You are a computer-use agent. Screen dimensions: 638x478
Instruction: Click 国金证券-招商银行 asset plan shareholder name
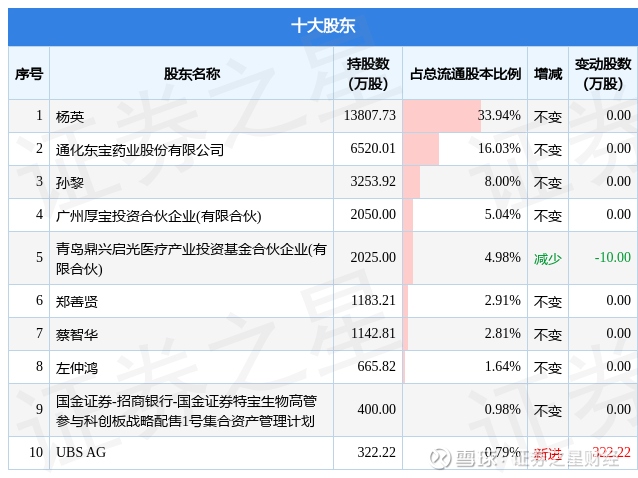(x=186, y=411)
